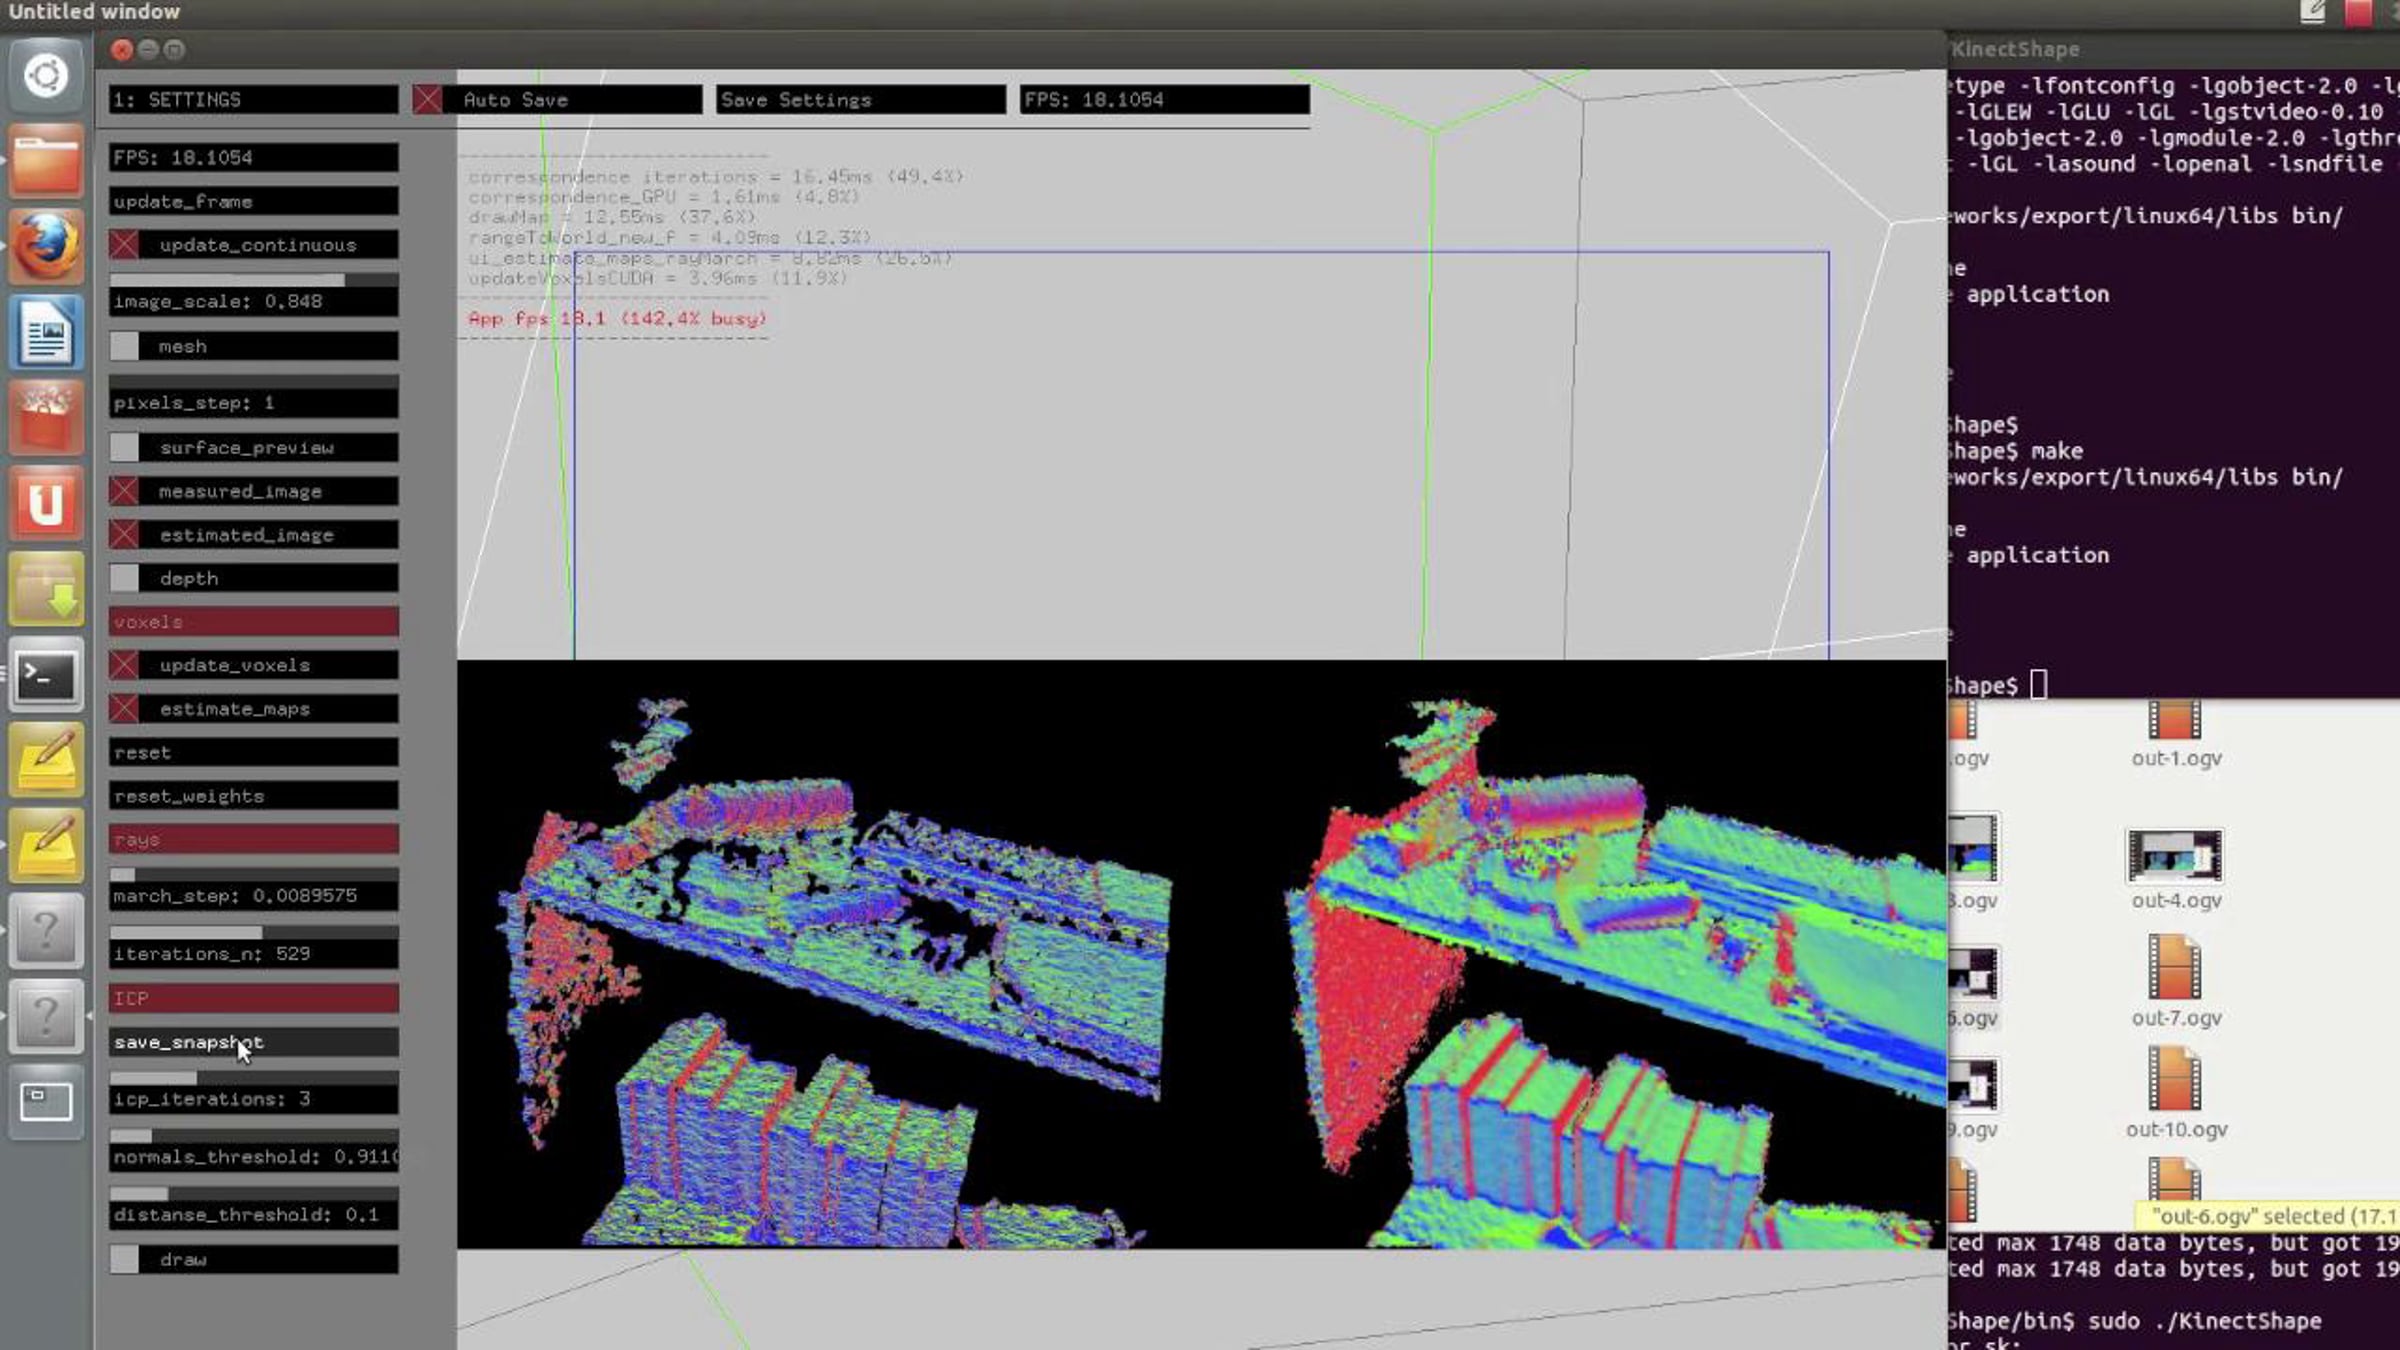Launch Firefox from the dock
Screen dimensions: 2400x1350
tap(46, 246)
